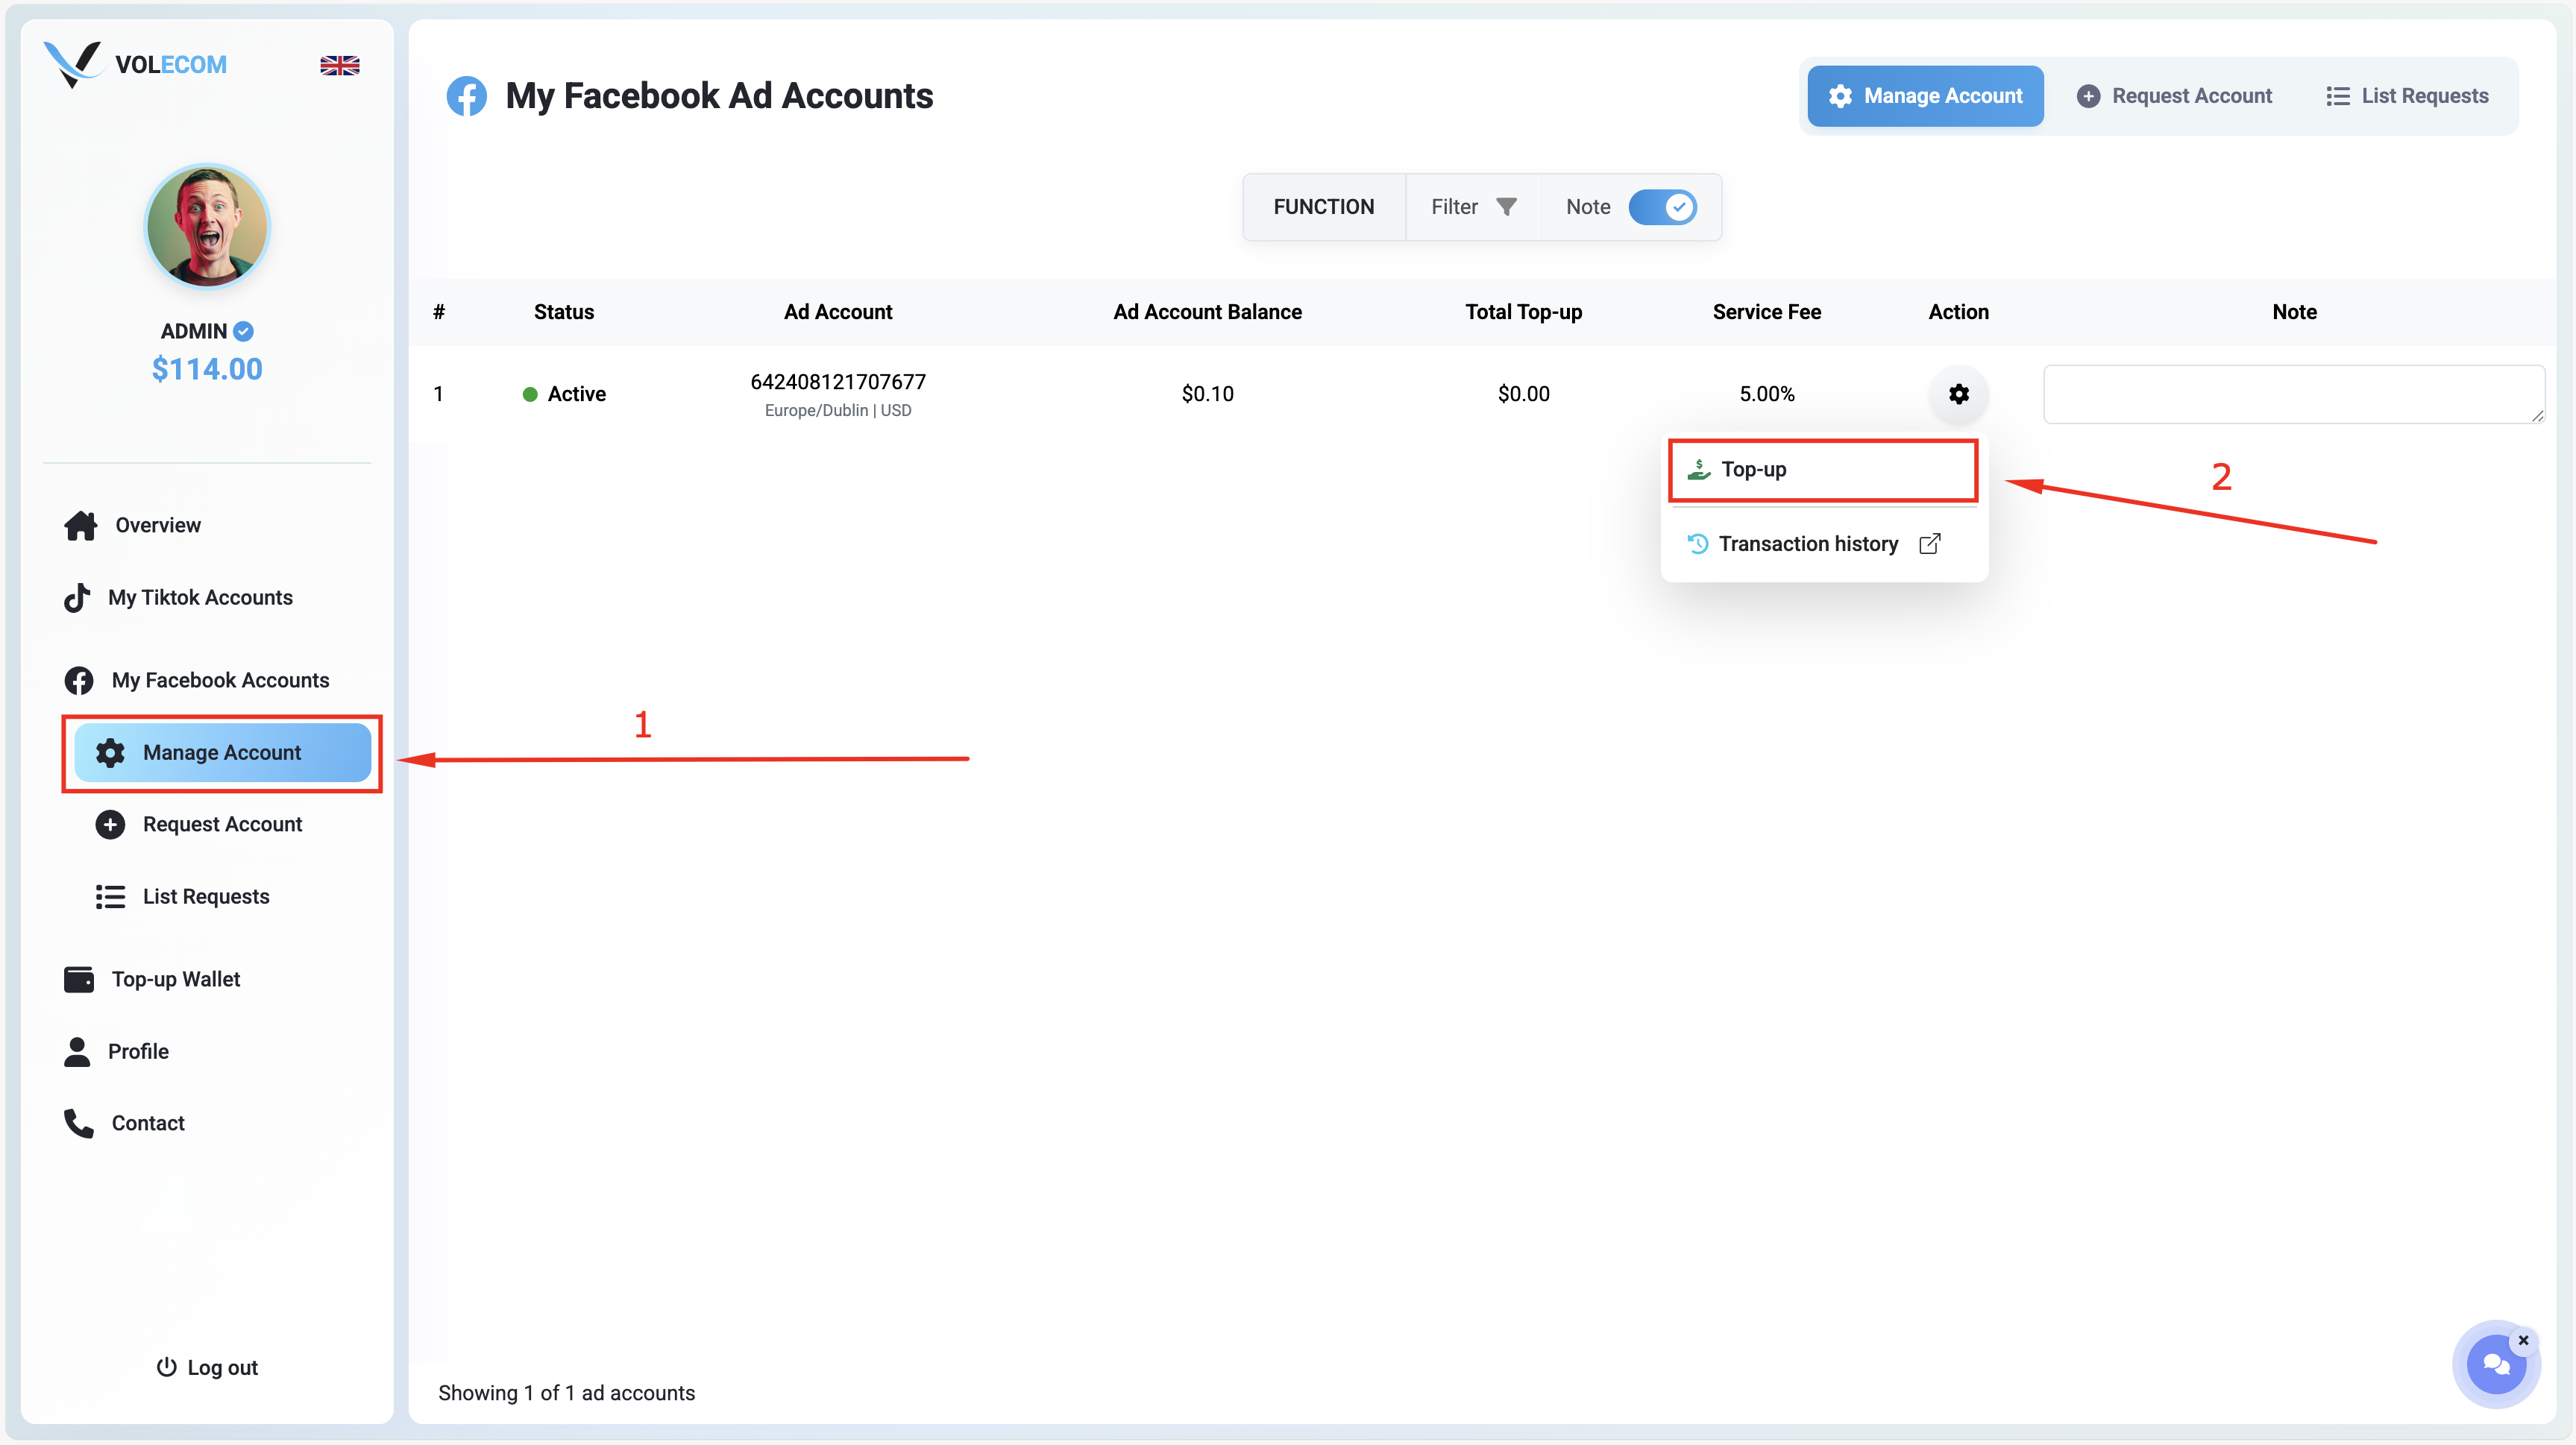Click the Active status label

(577, 394)
